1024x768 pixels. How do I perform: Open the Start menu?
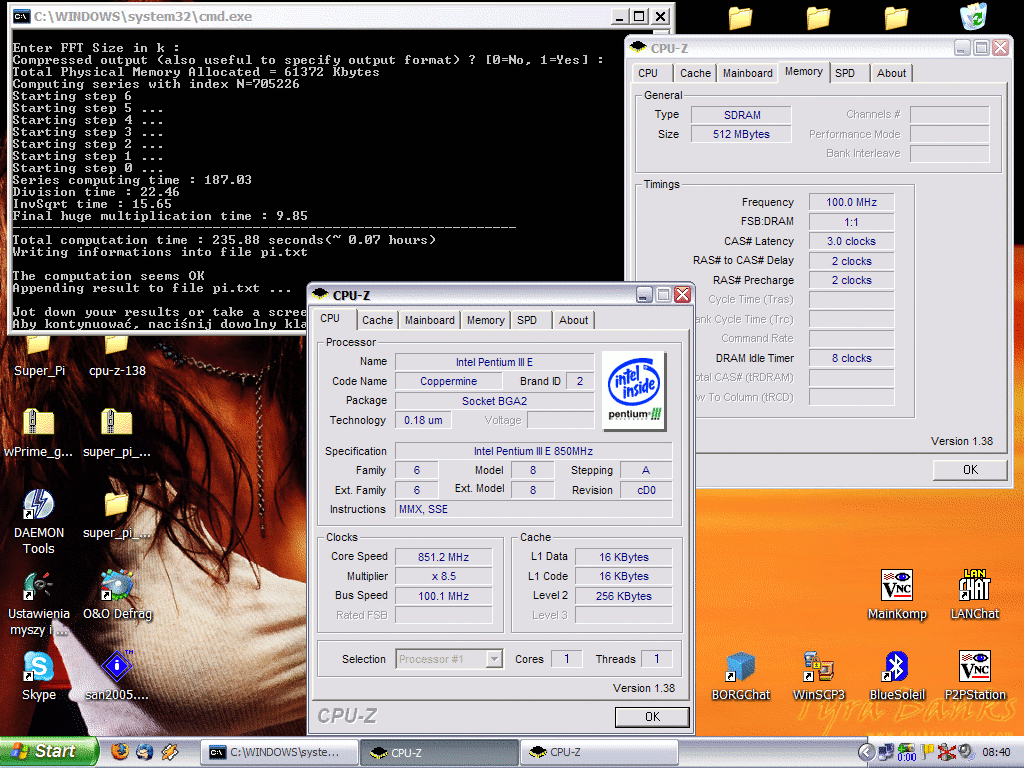pyautogui.click(x=48, y=752)
